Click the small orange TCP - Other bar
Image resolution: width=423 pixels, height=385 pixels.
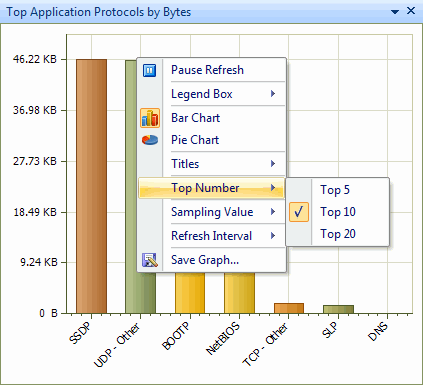(x=289, y=308)
